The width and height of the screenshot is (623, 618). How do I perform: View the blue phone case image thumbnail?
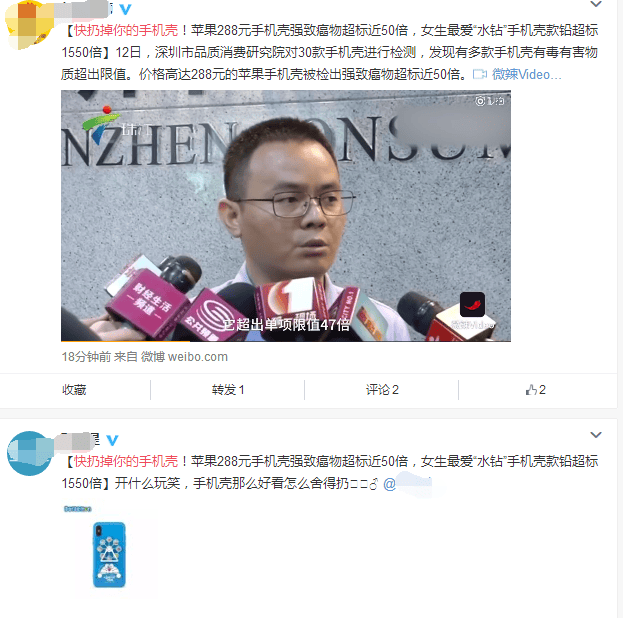coord(109,554)
